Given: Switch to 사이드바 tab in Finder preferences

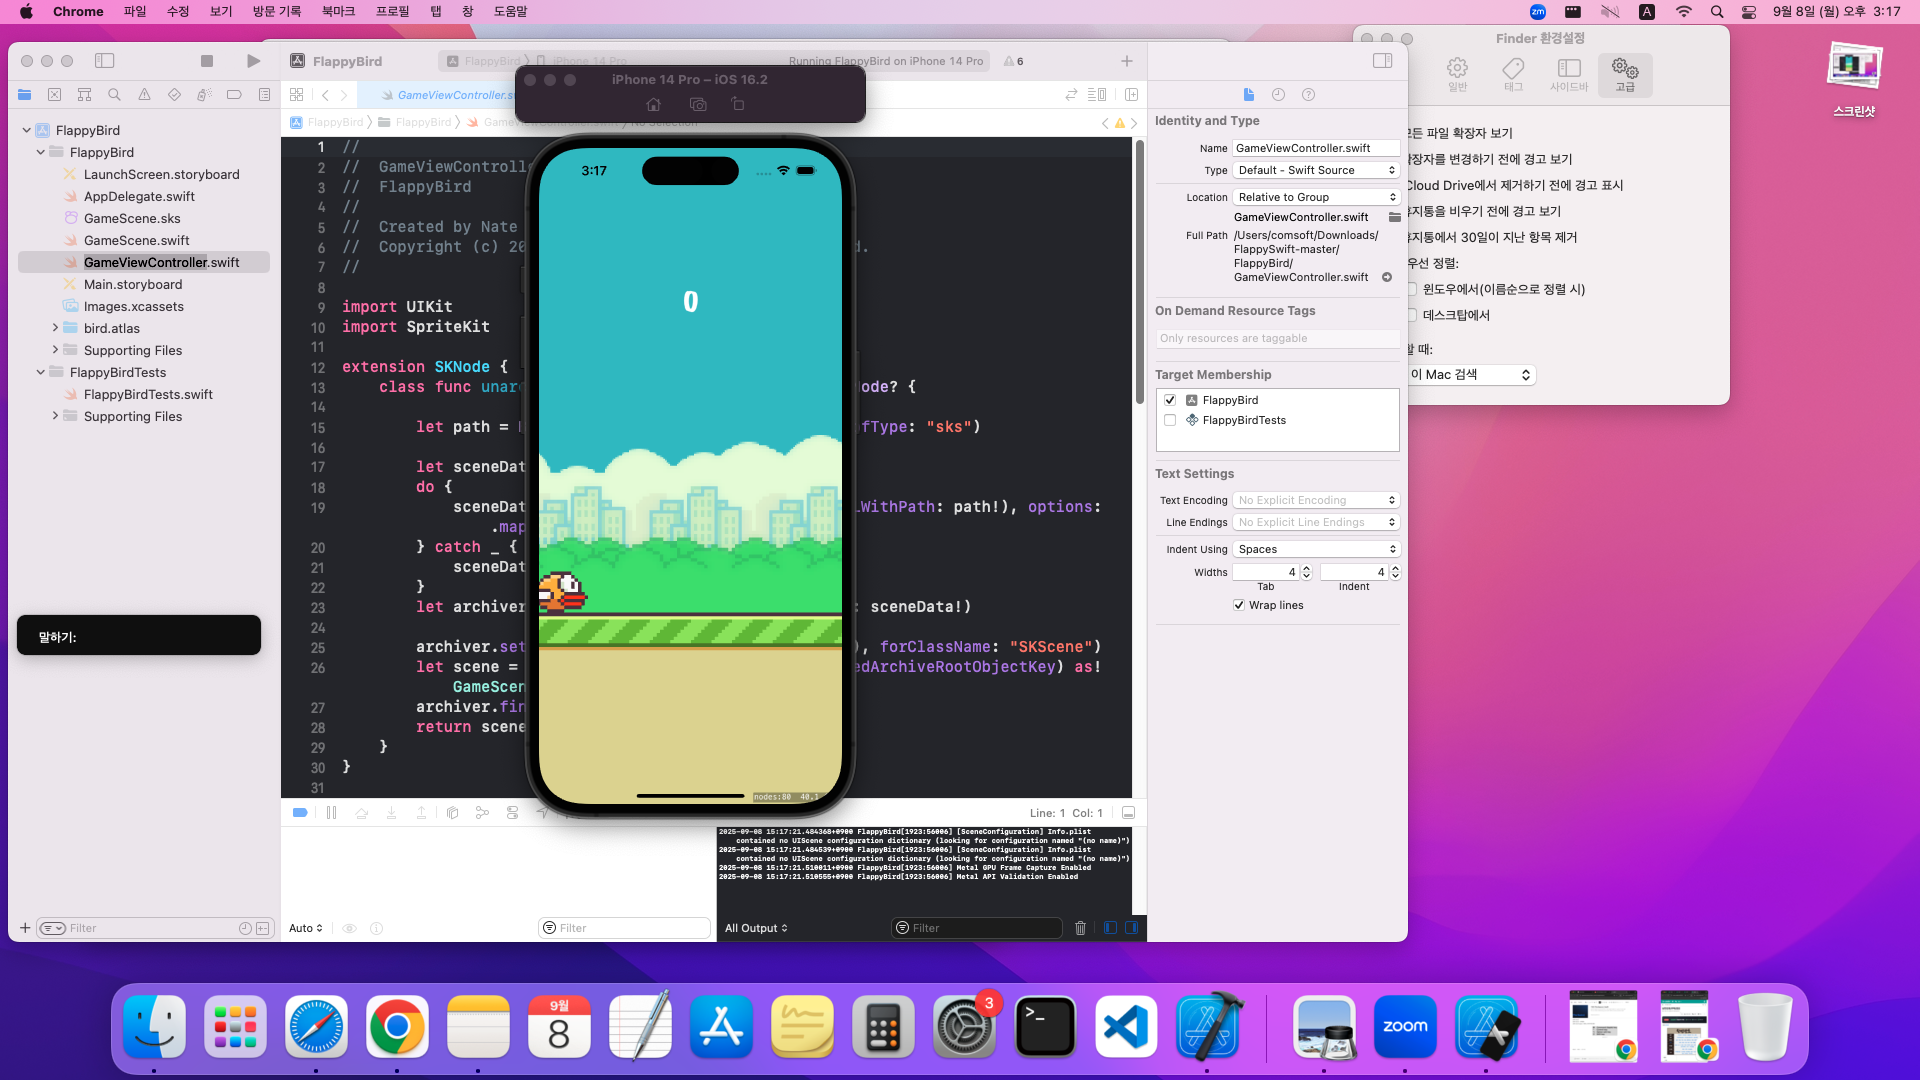Looking at the screenshot, I should [x=1569, y=74].
